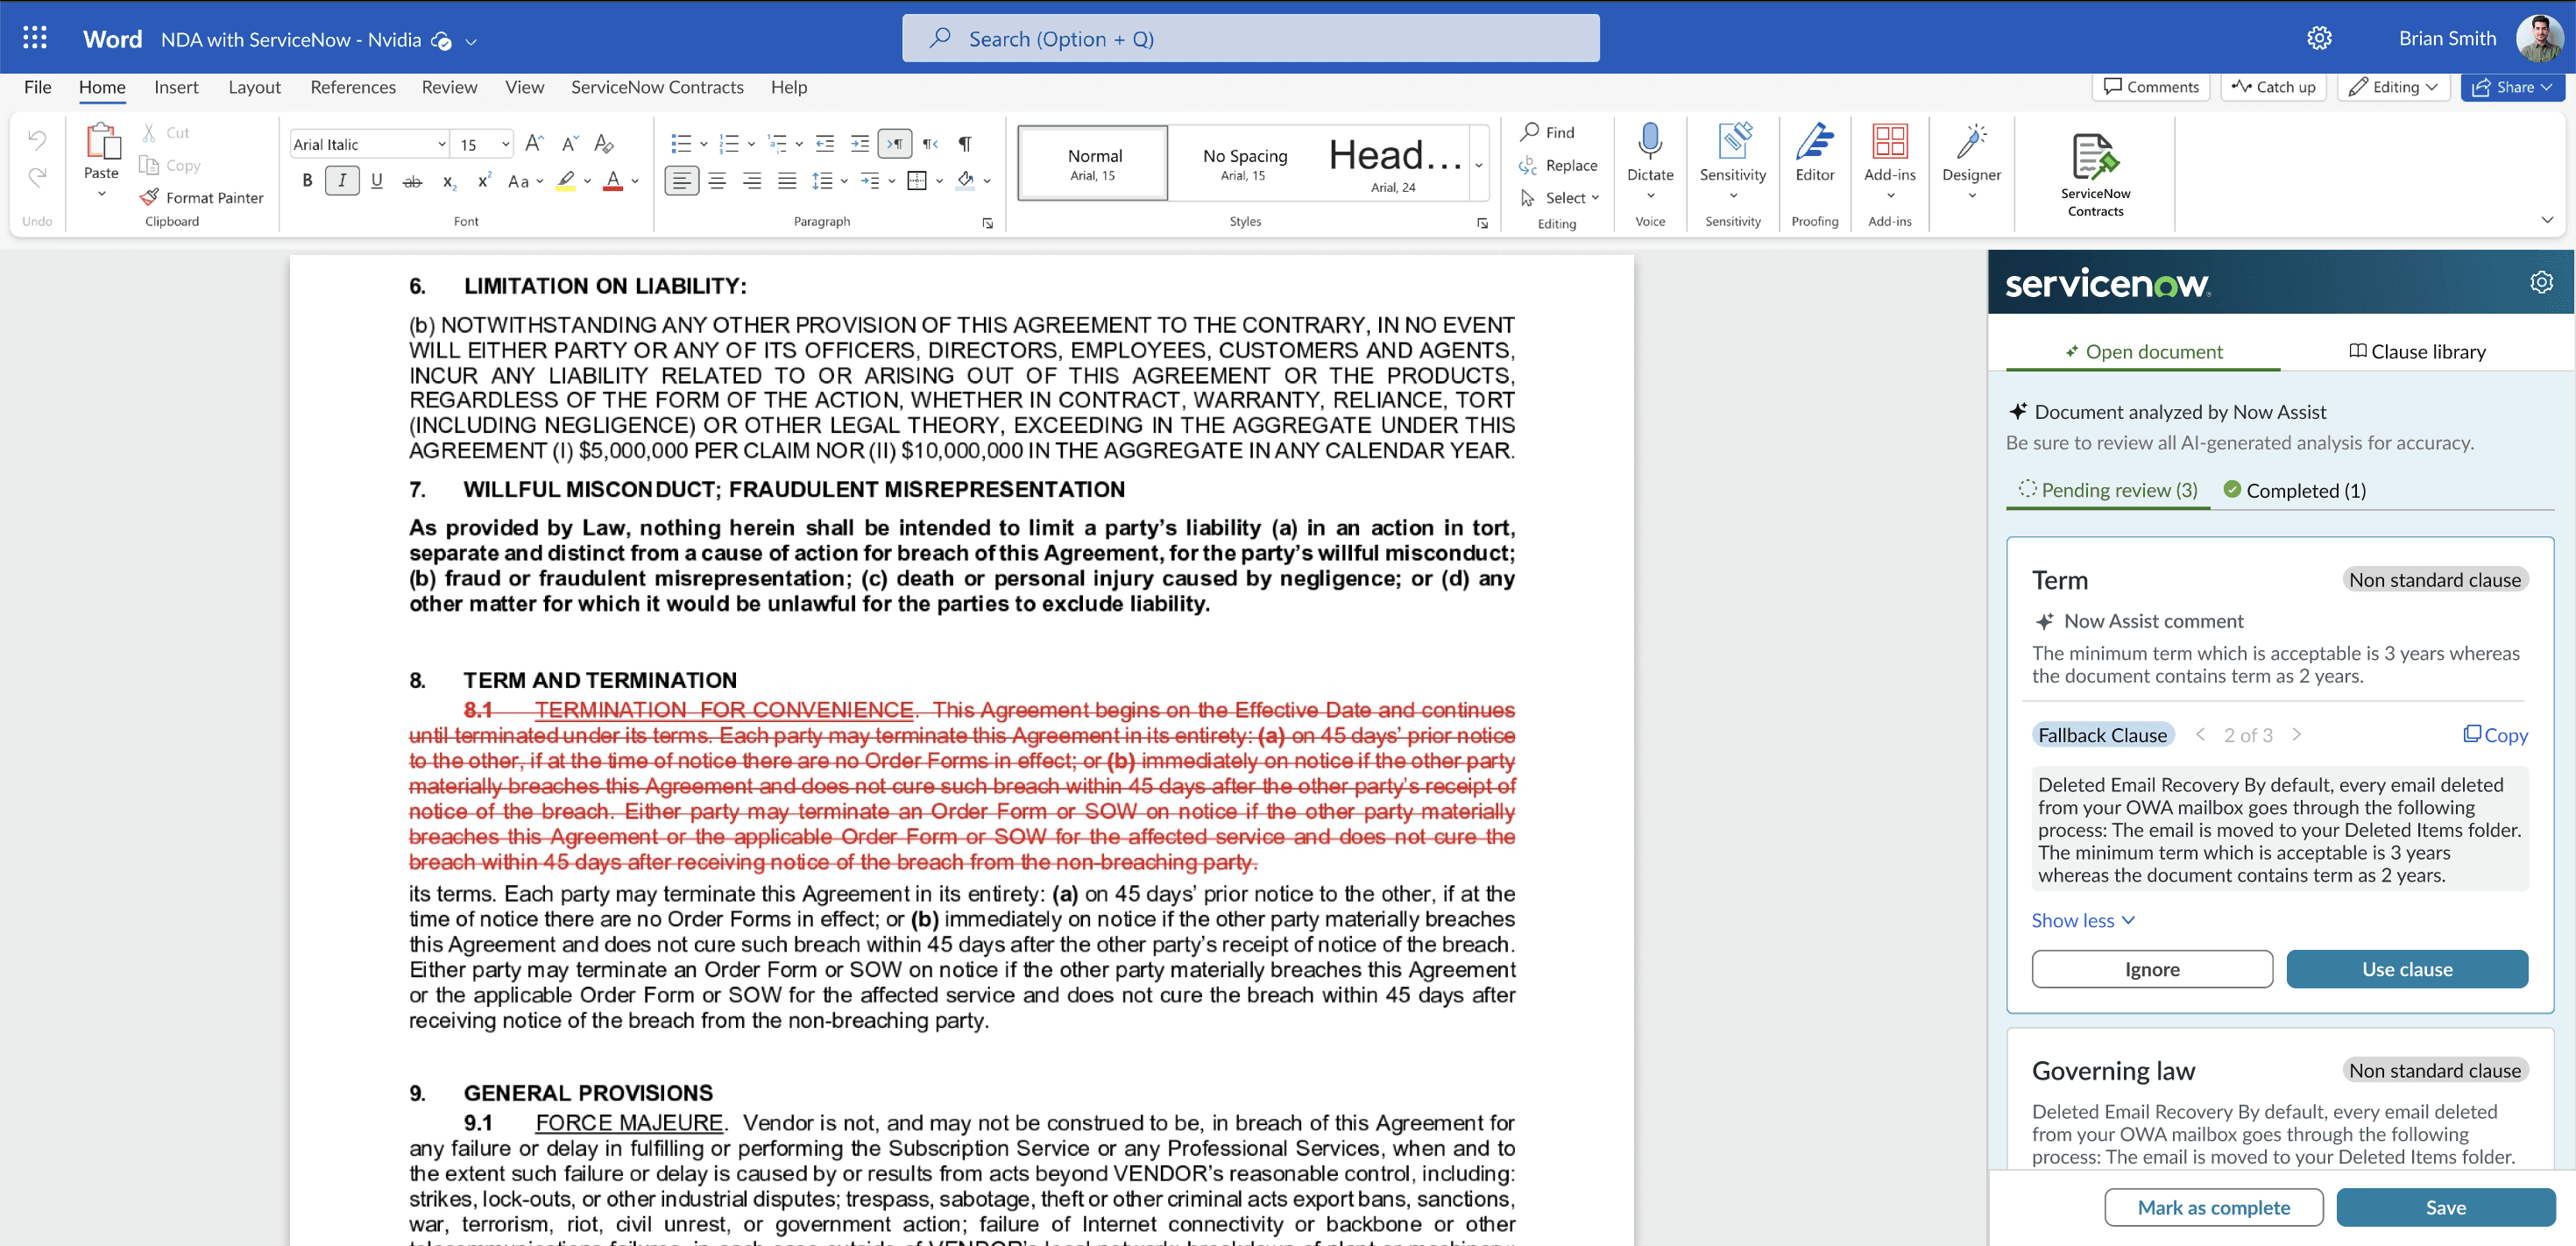Screen dimensions: 2576x1246
Task: Open the app launcher grid icon
Action: (x=35, y=38)
